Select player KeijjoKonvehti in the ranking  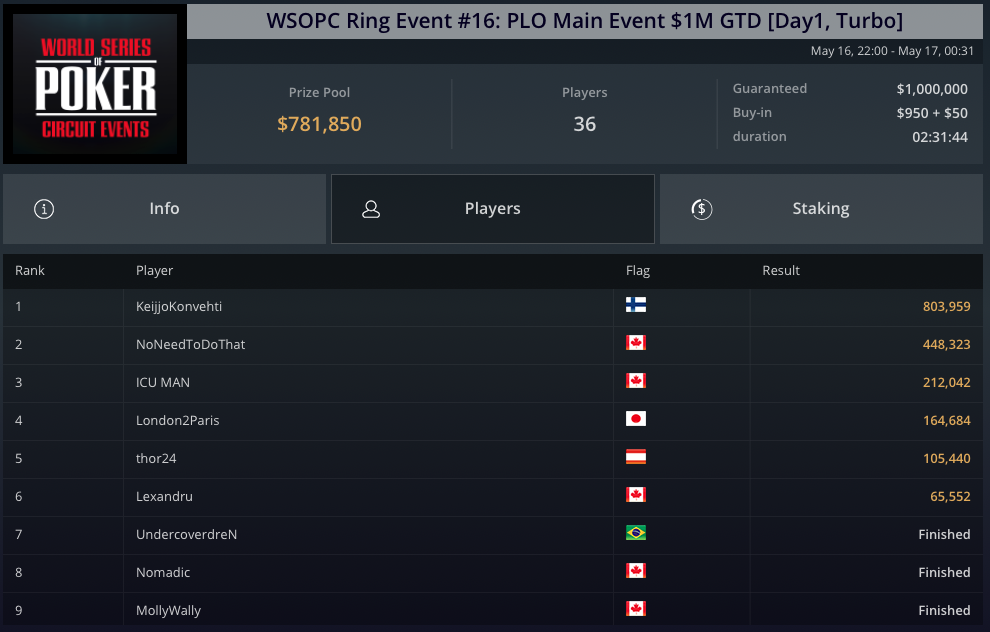click(x=177, y=306)
